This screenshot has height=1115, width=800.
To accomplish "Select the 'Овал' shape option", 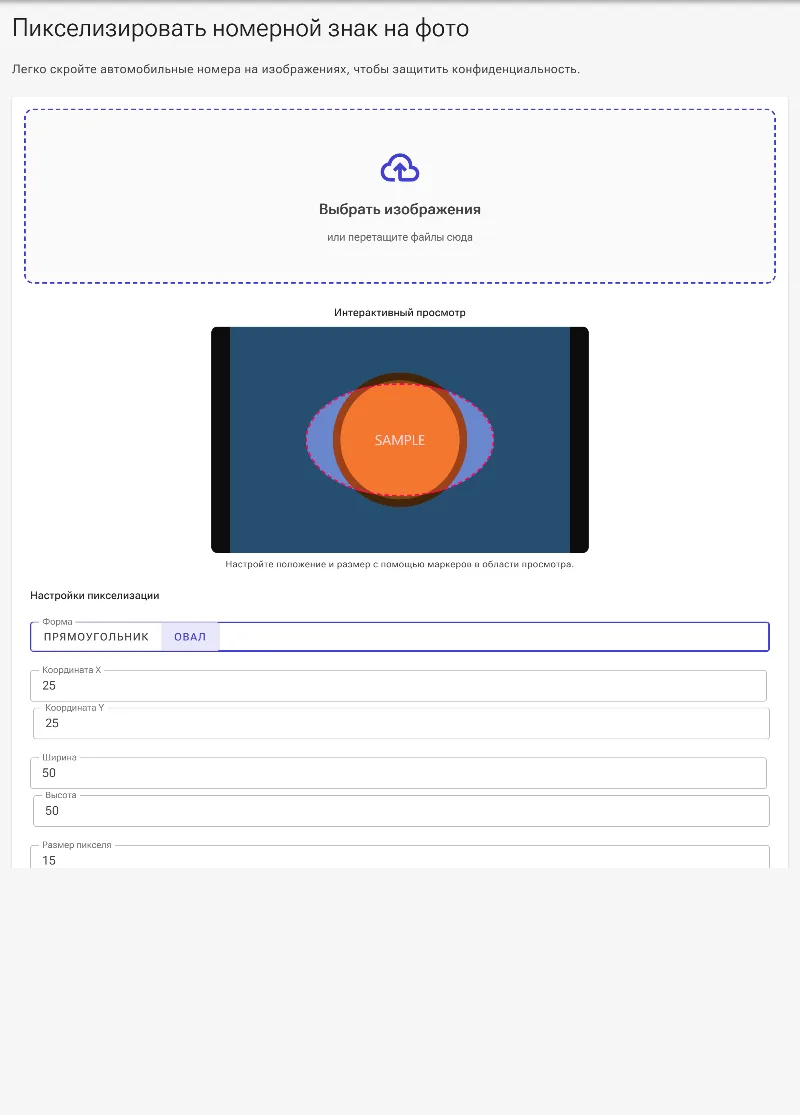I will coord(190,636).
